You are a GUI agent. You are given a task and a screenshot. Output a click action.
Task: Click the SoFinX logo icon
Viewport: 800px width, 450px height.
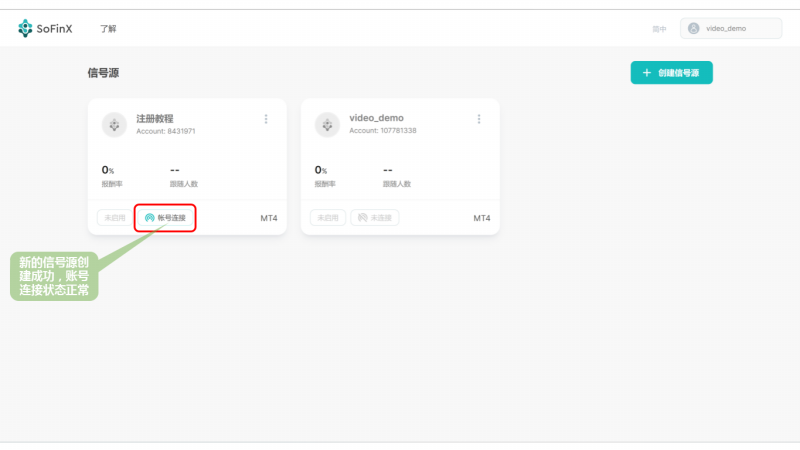26,29
